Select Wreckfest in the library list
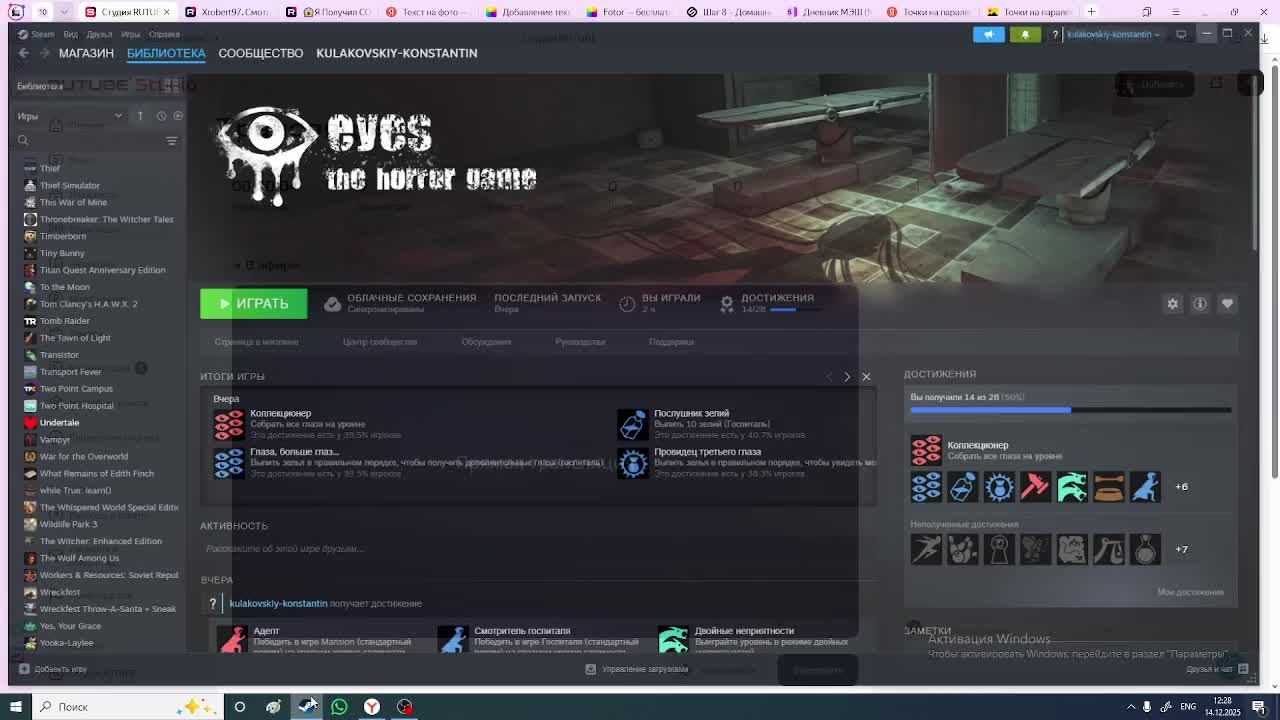The image size is (1280, 720). 59,592
